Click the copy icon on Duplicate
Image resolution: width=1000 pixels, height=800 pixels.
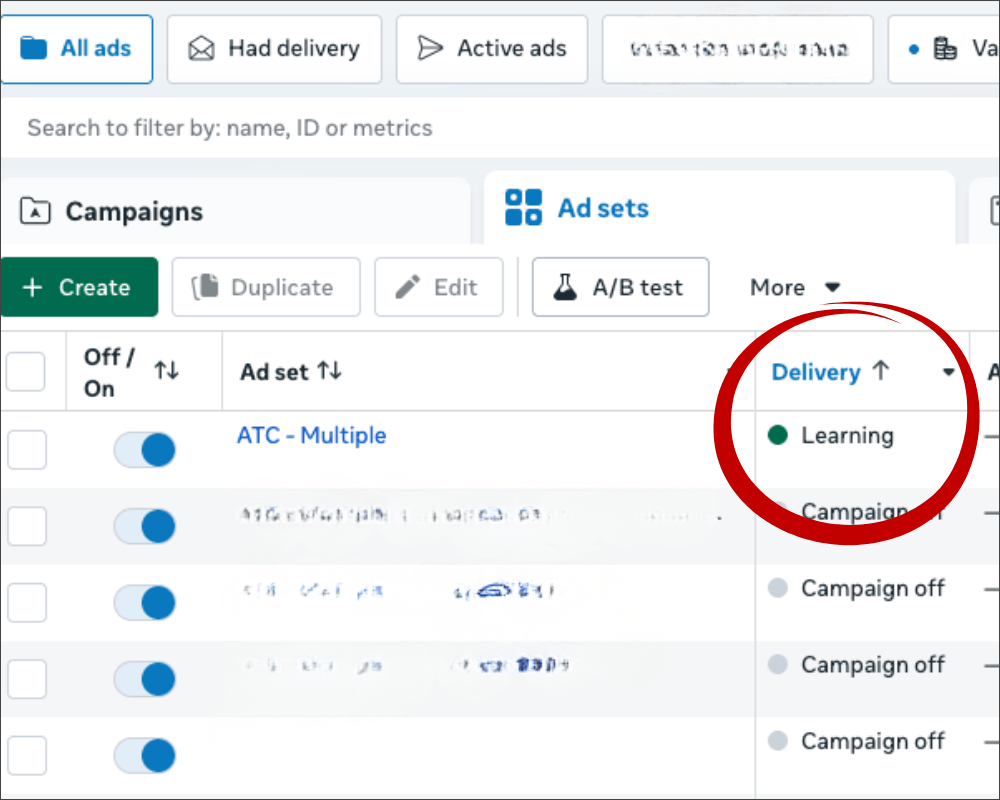pos(205,287)
